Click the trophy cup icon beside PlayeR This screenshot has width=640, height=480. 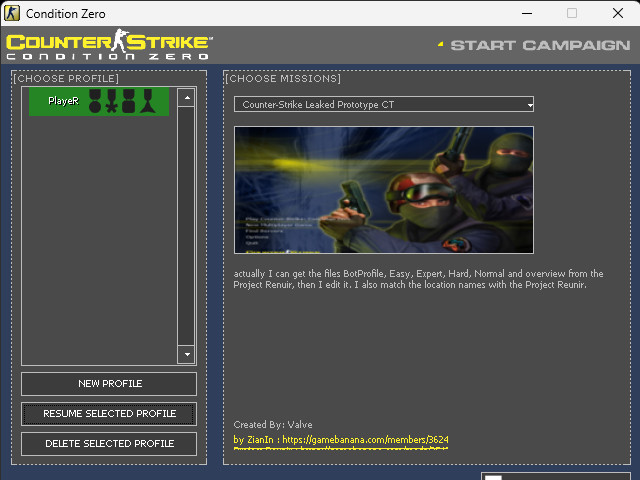tap(147, 101)
